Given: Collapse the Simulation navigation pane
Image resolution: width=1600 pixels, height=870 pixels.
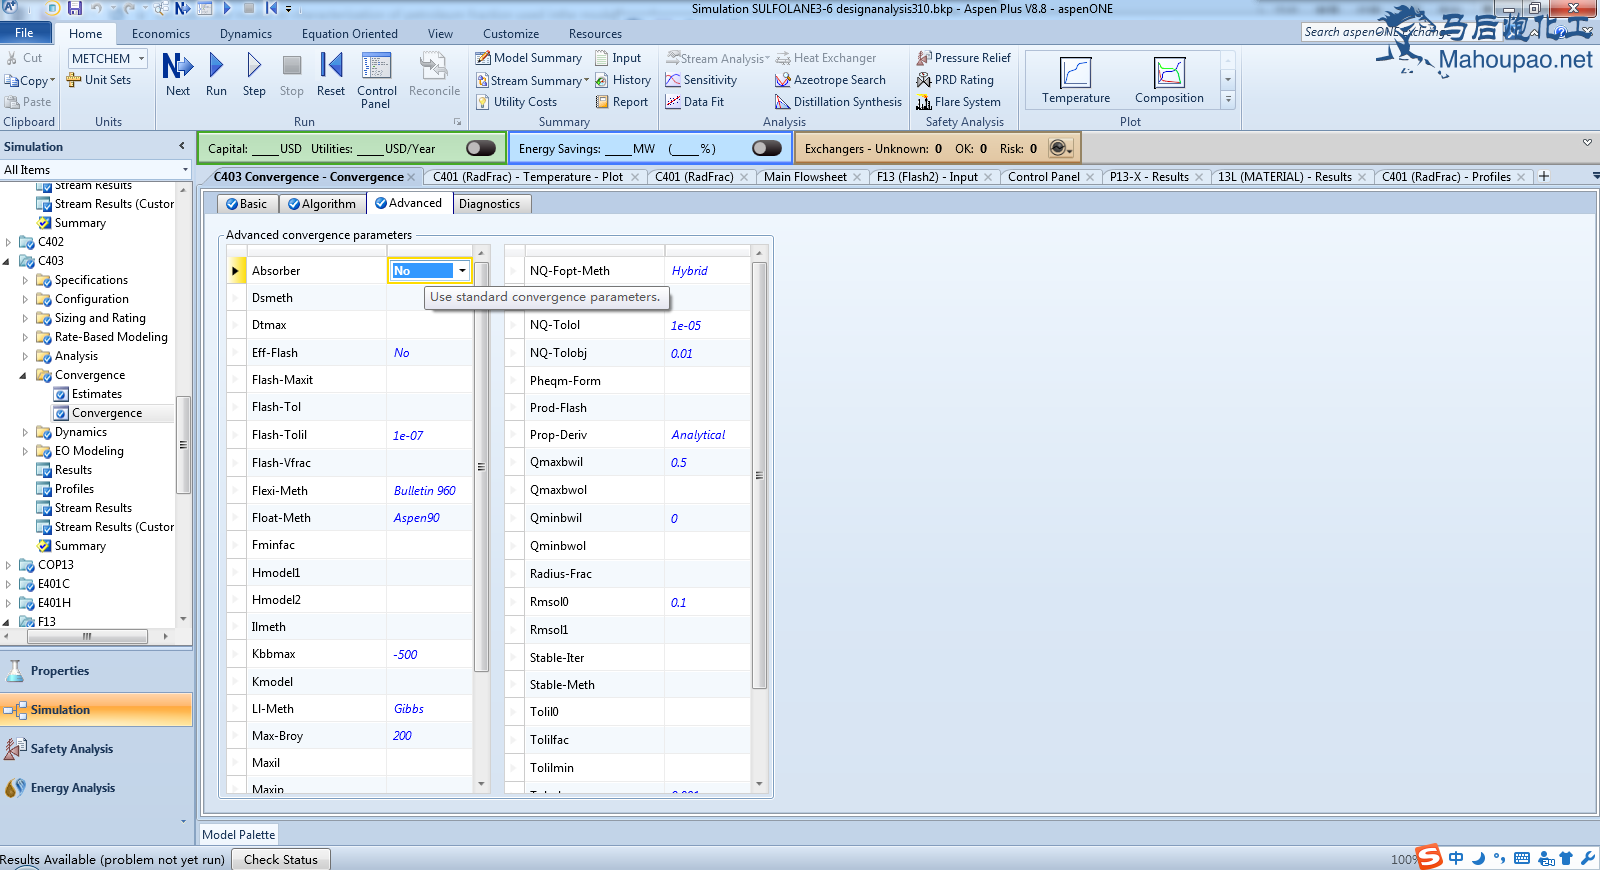Looking at the screenshot, I should pyautogui.click(x=182, y=146).
